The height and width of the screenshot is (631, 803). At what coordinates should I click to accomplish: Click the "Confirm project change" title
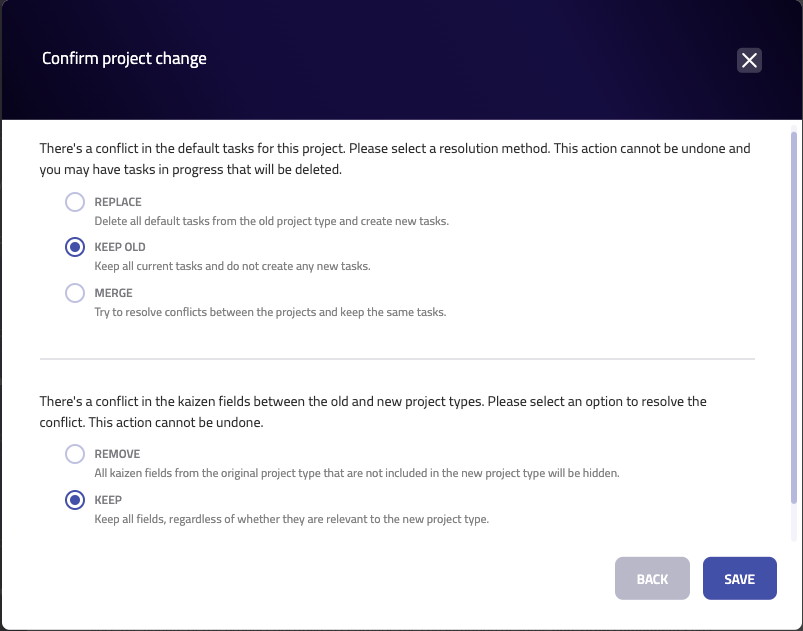124,59
